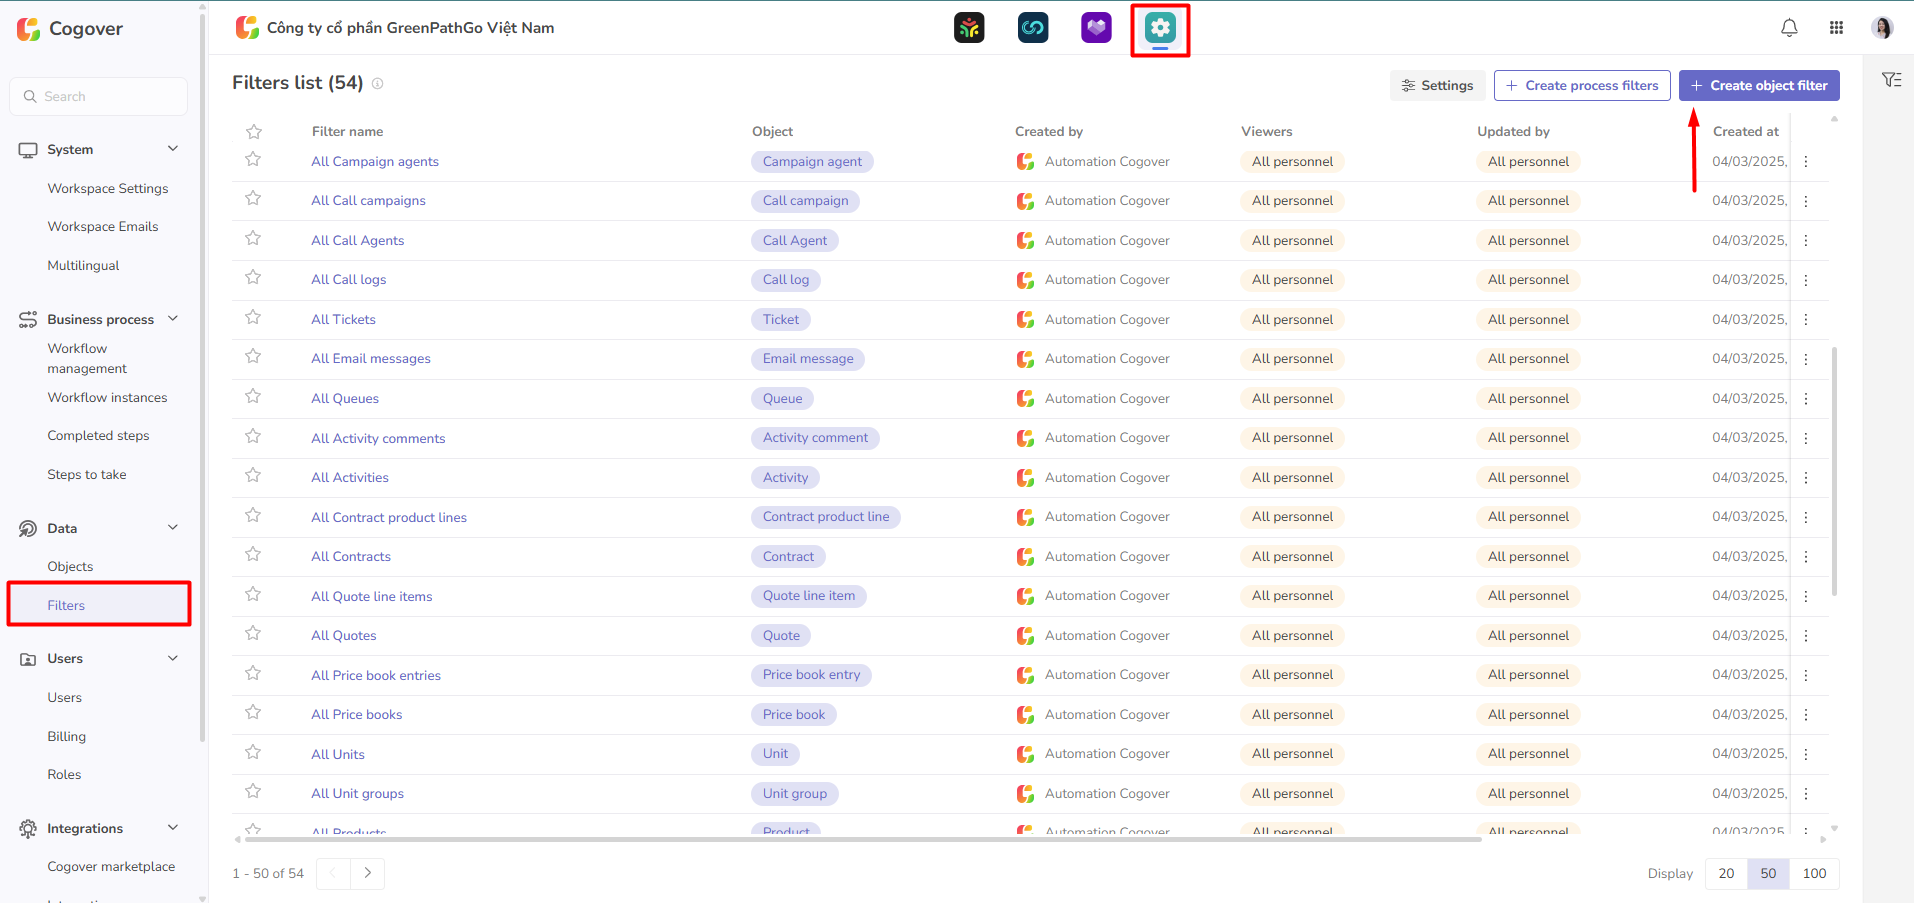The image size is (1914, 903).
Task: Click the company logo beside GreenPathGo name
Action: [247, 28]
